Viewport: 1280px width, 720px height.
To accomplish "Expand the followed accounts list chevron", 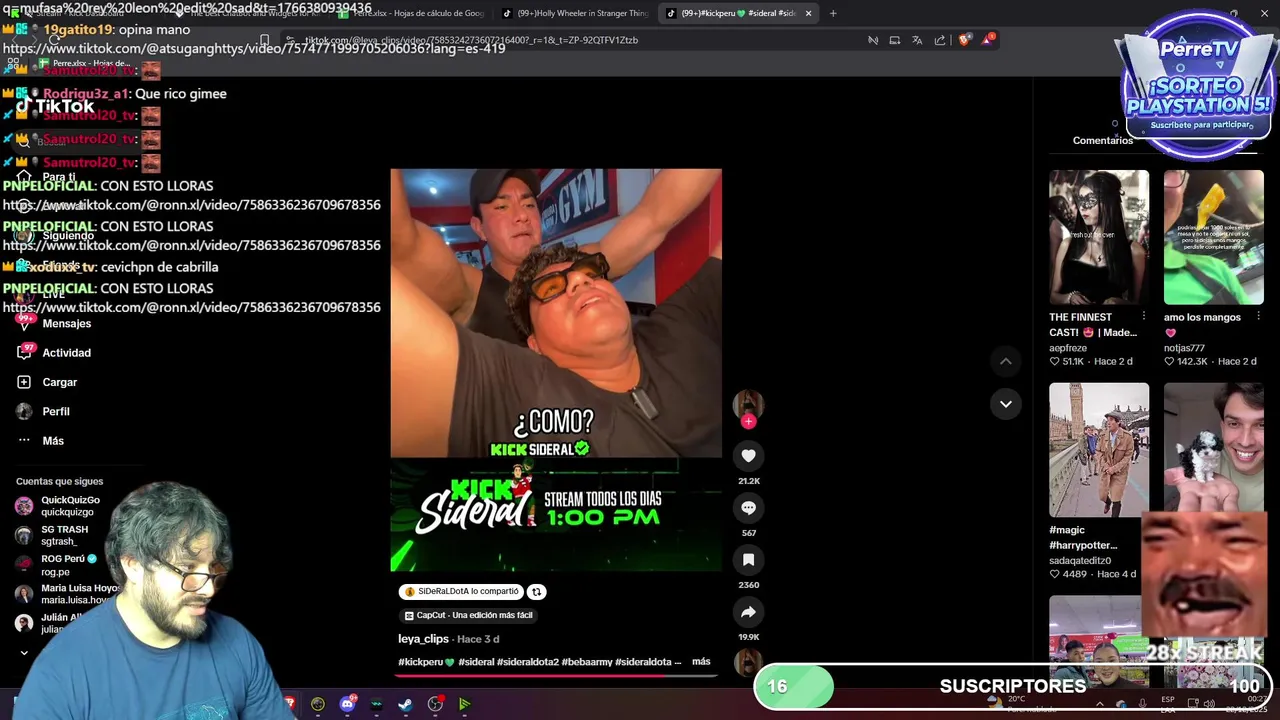I will [24, 653].
